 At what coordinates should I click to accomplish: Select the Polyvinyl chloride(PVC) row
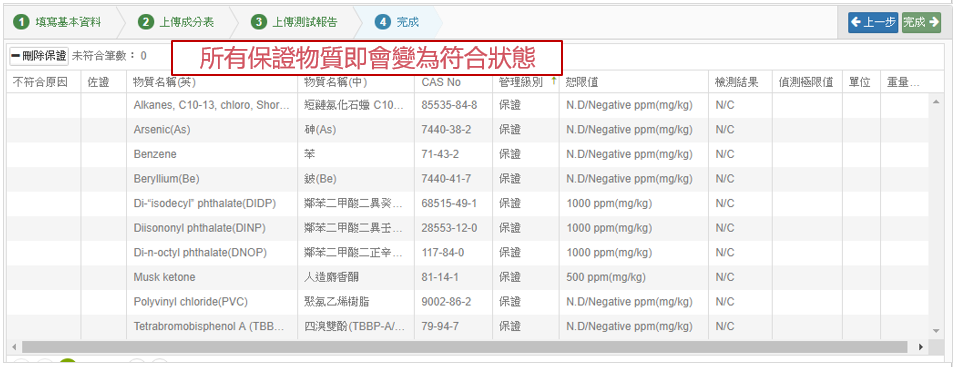point(467,302)
